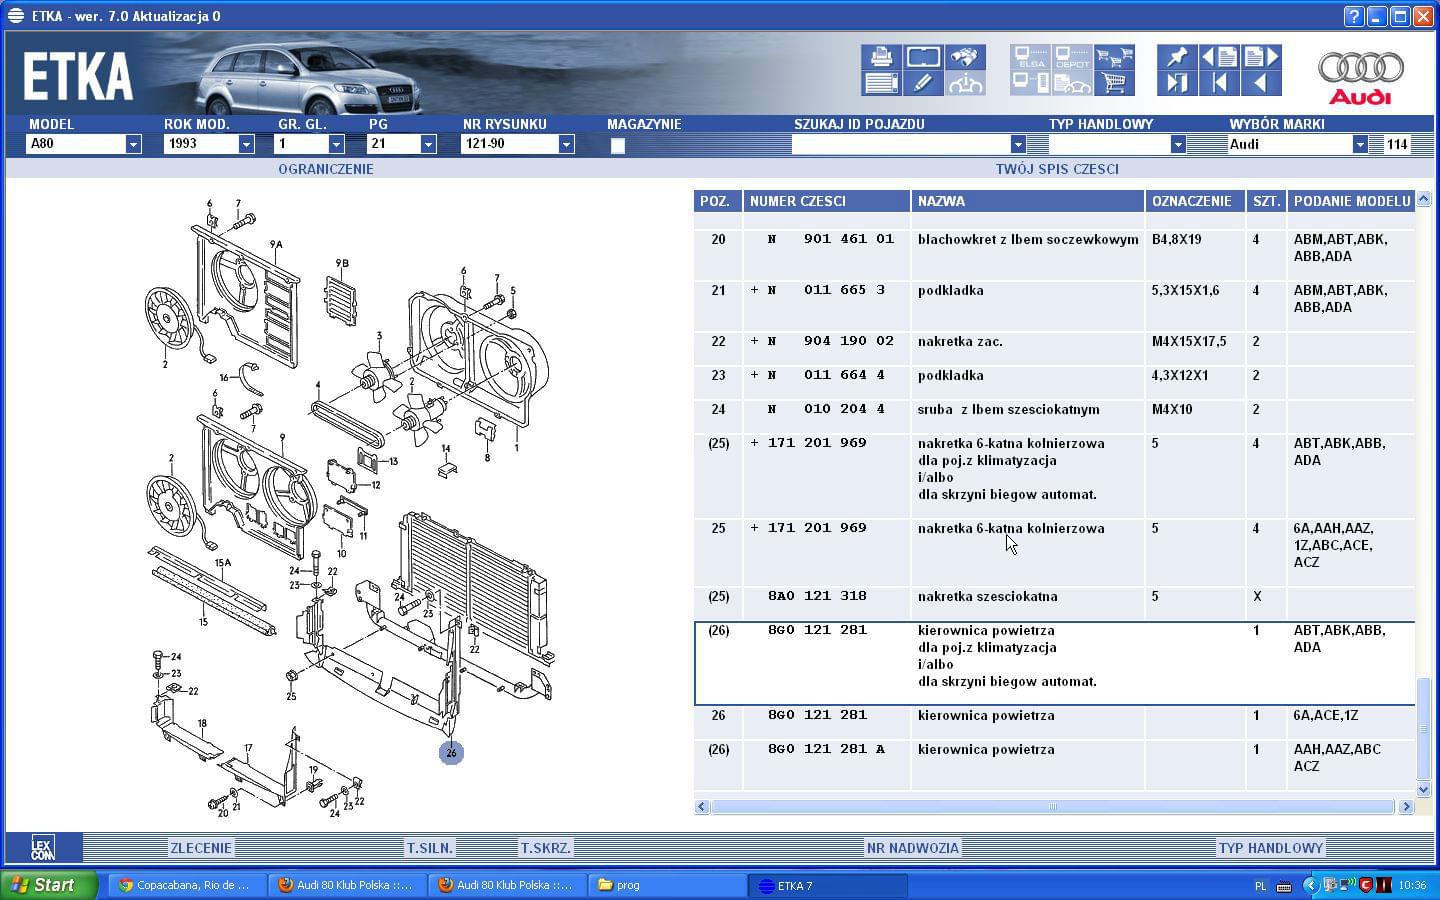Click the Audi logo
The image size is (1440, 900).
tap(1360, 77)
